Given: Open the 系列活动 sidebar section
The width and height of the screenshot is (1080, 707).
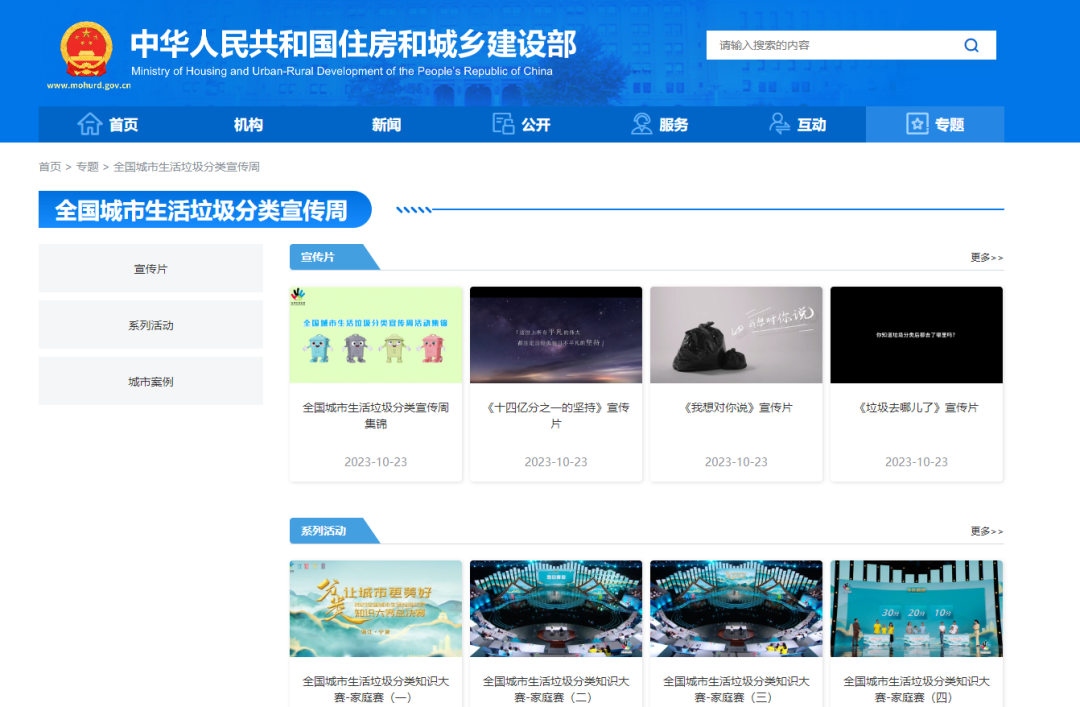Looking at the screenshot, I should (x=150, y=324).
